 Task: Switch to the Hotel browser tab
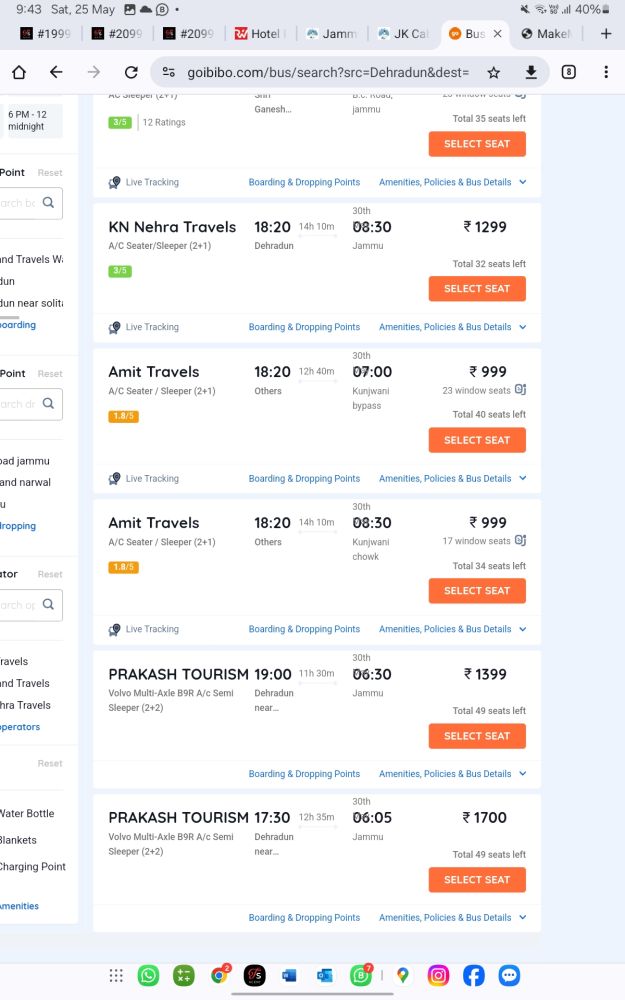258,33
